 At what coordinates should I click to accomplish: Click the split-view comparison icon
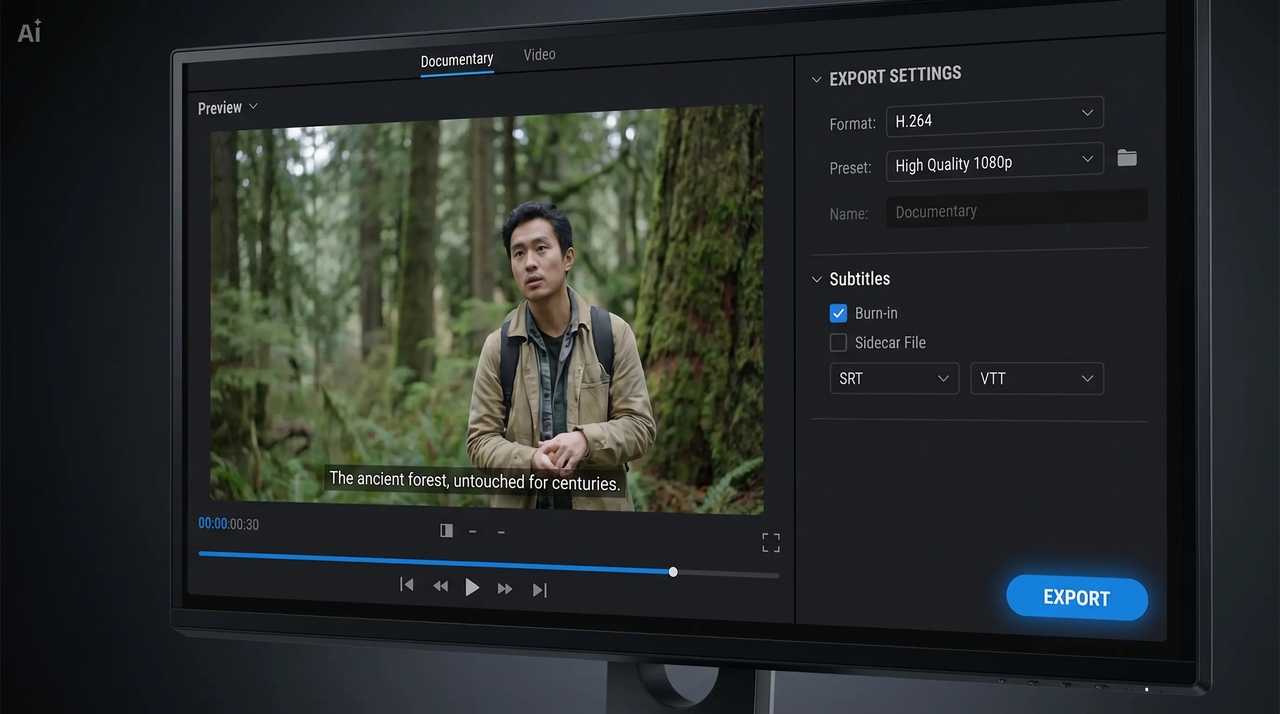(x=446, y=531)
